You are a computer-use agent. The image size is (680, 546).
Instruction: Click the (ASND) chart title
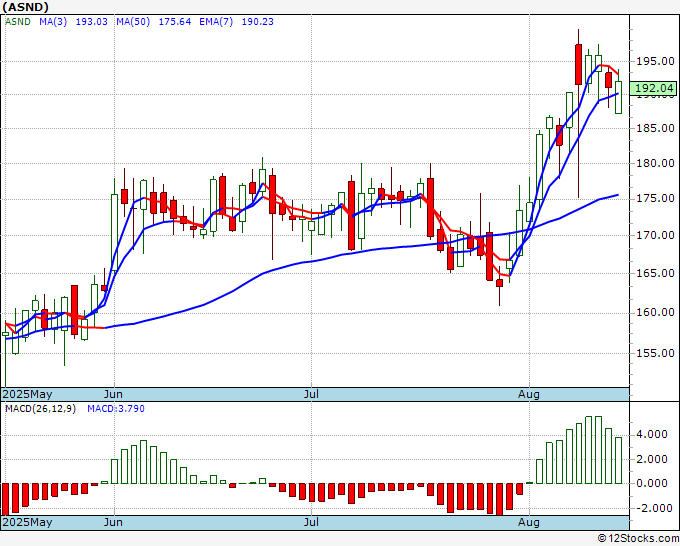point(25,7)
